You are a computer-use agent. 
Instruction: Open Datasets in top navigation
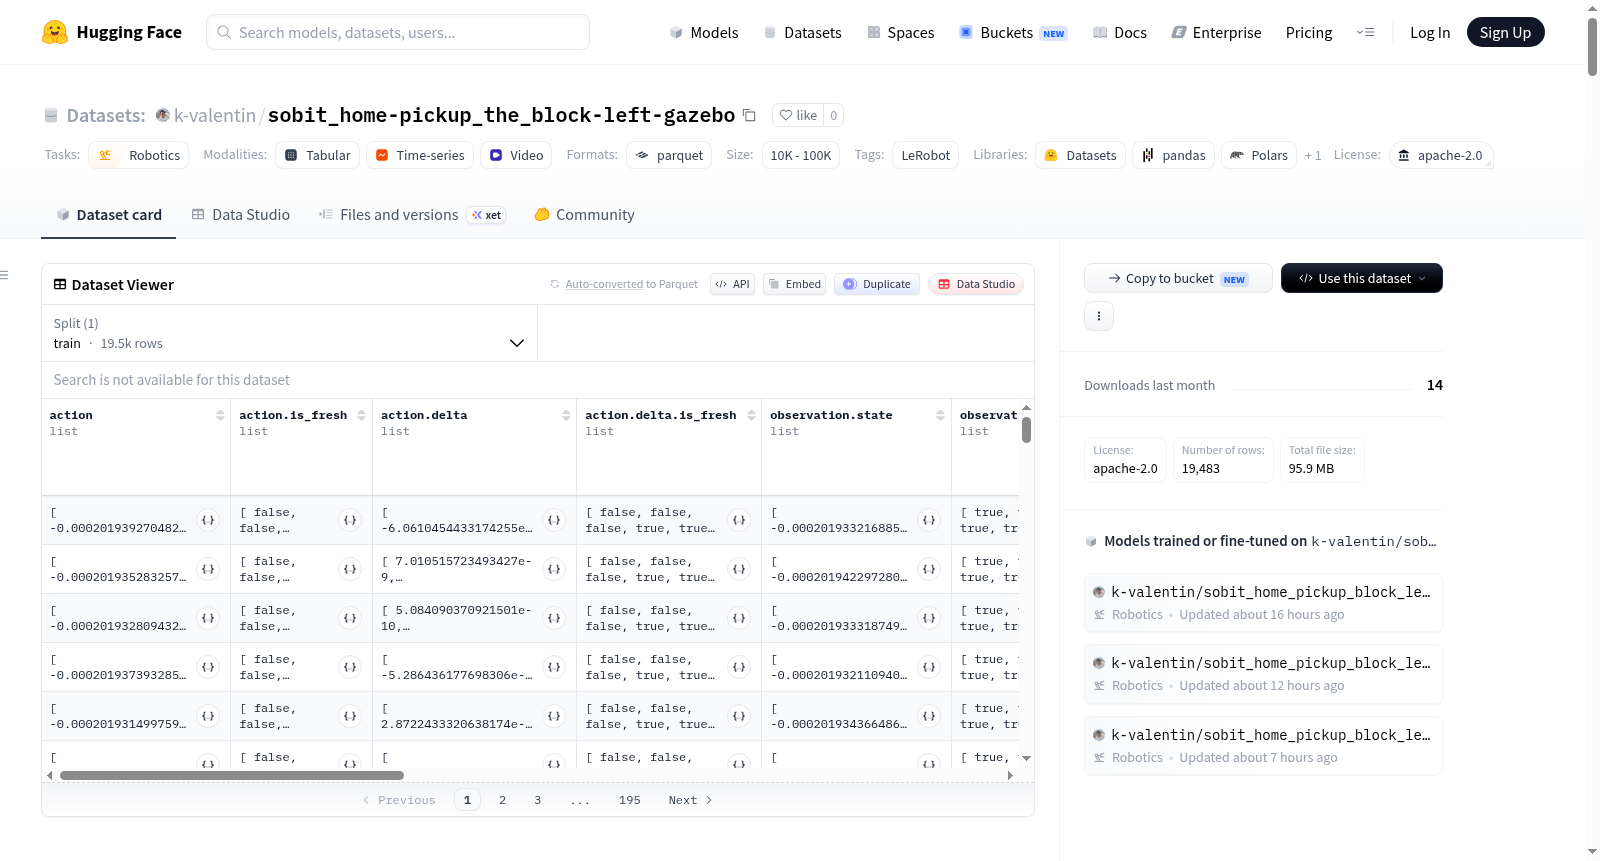click(x=802, y=32)
